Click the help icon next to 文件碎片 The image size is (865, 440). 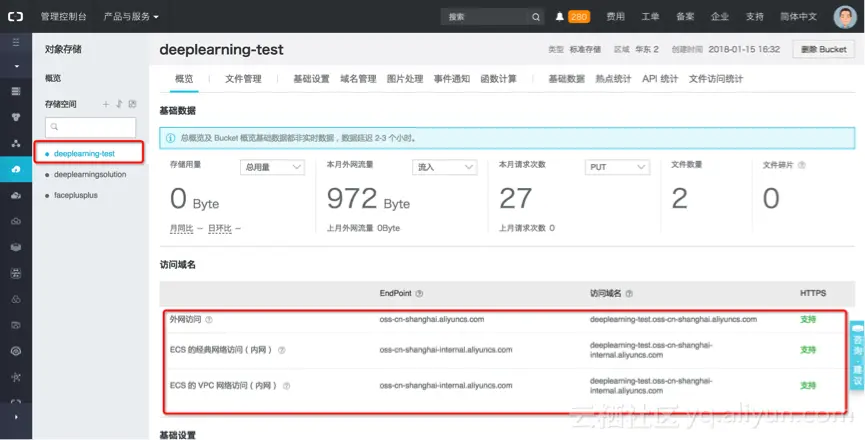802,165
